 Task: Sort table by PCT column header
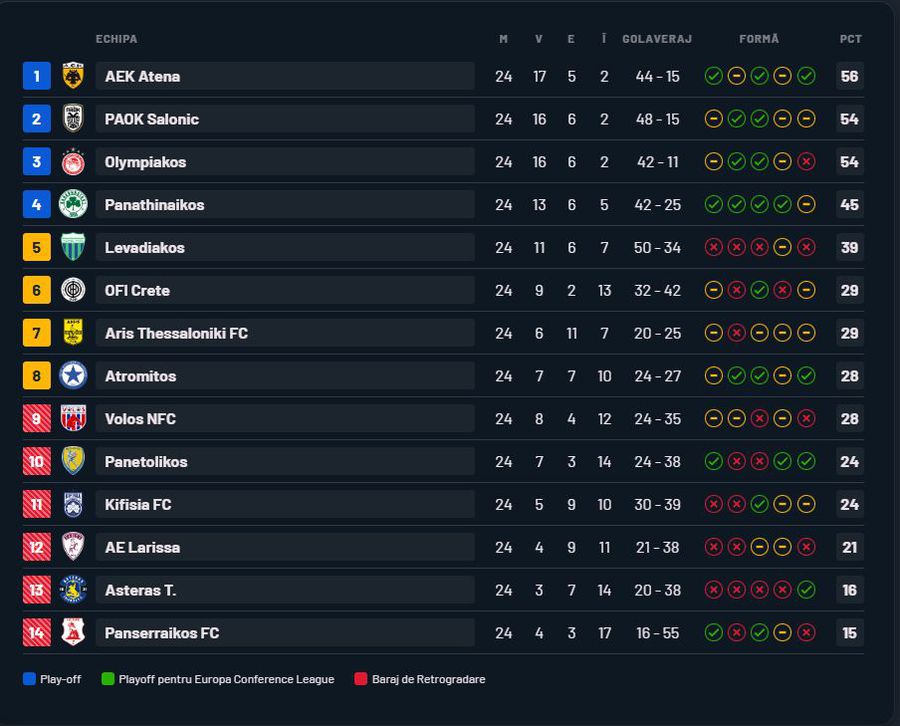[850, 39]
